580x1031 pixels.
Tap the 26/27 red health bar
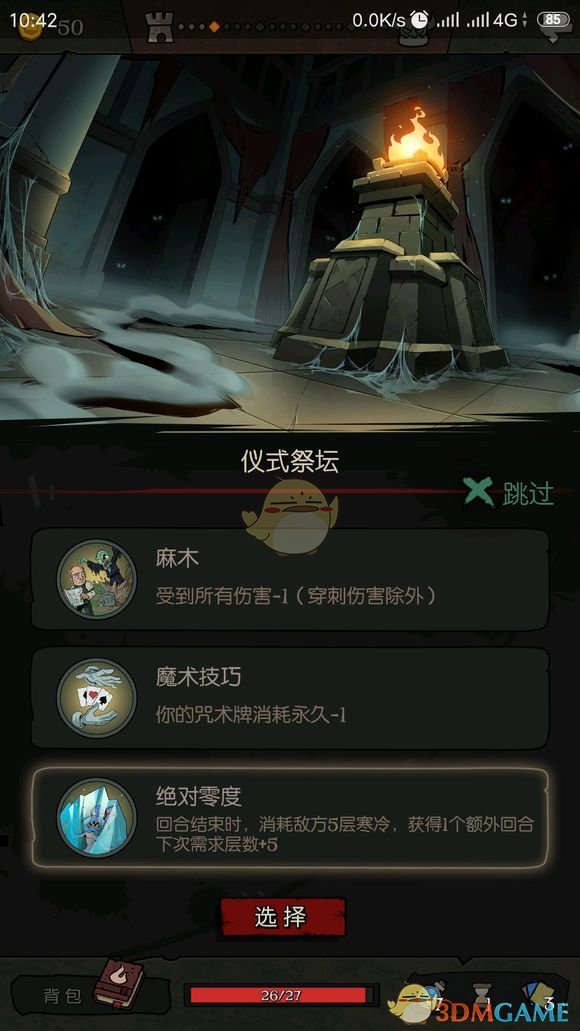(x=281, y=995)
